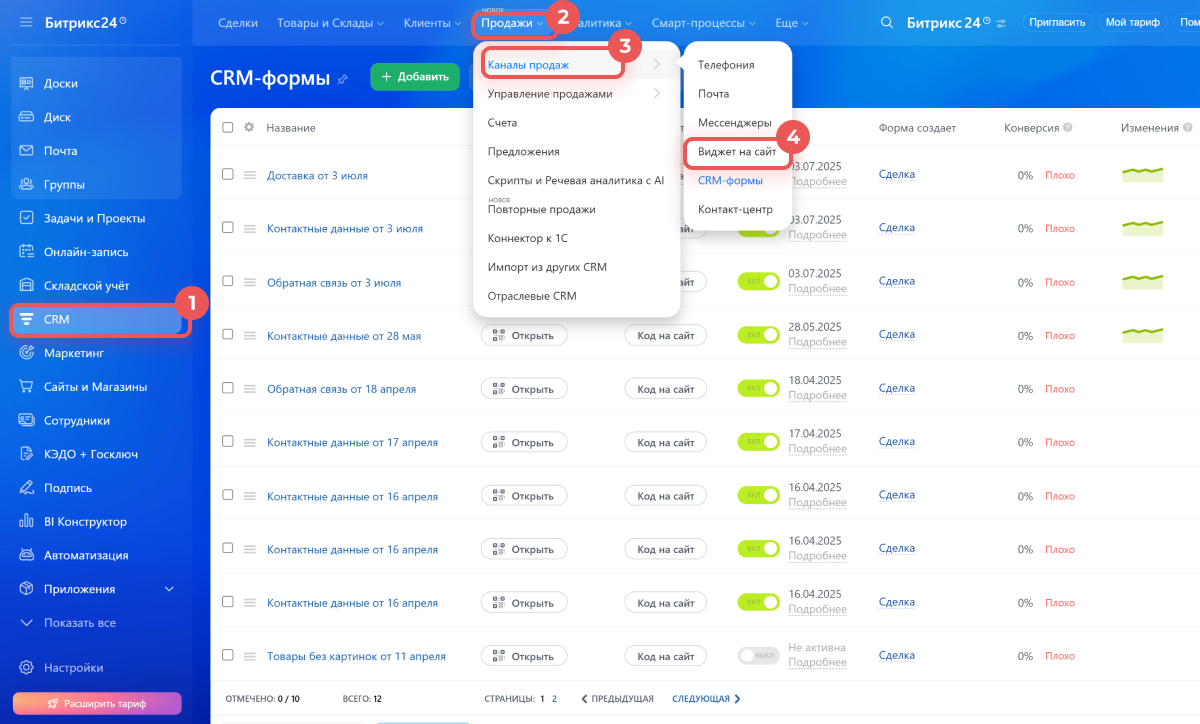Open the hamburger menu icon beside Битрикс24

pyautogui.click(x=27, y=22)
